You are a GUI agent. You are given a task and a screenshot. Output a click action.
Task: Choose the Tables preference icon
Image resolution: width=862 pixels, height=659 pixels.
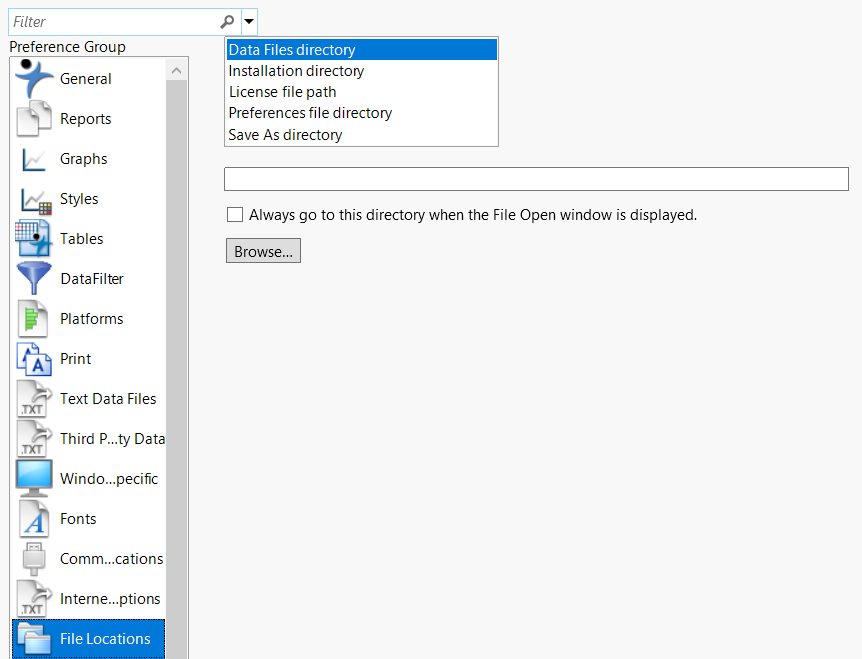[34, 239]
